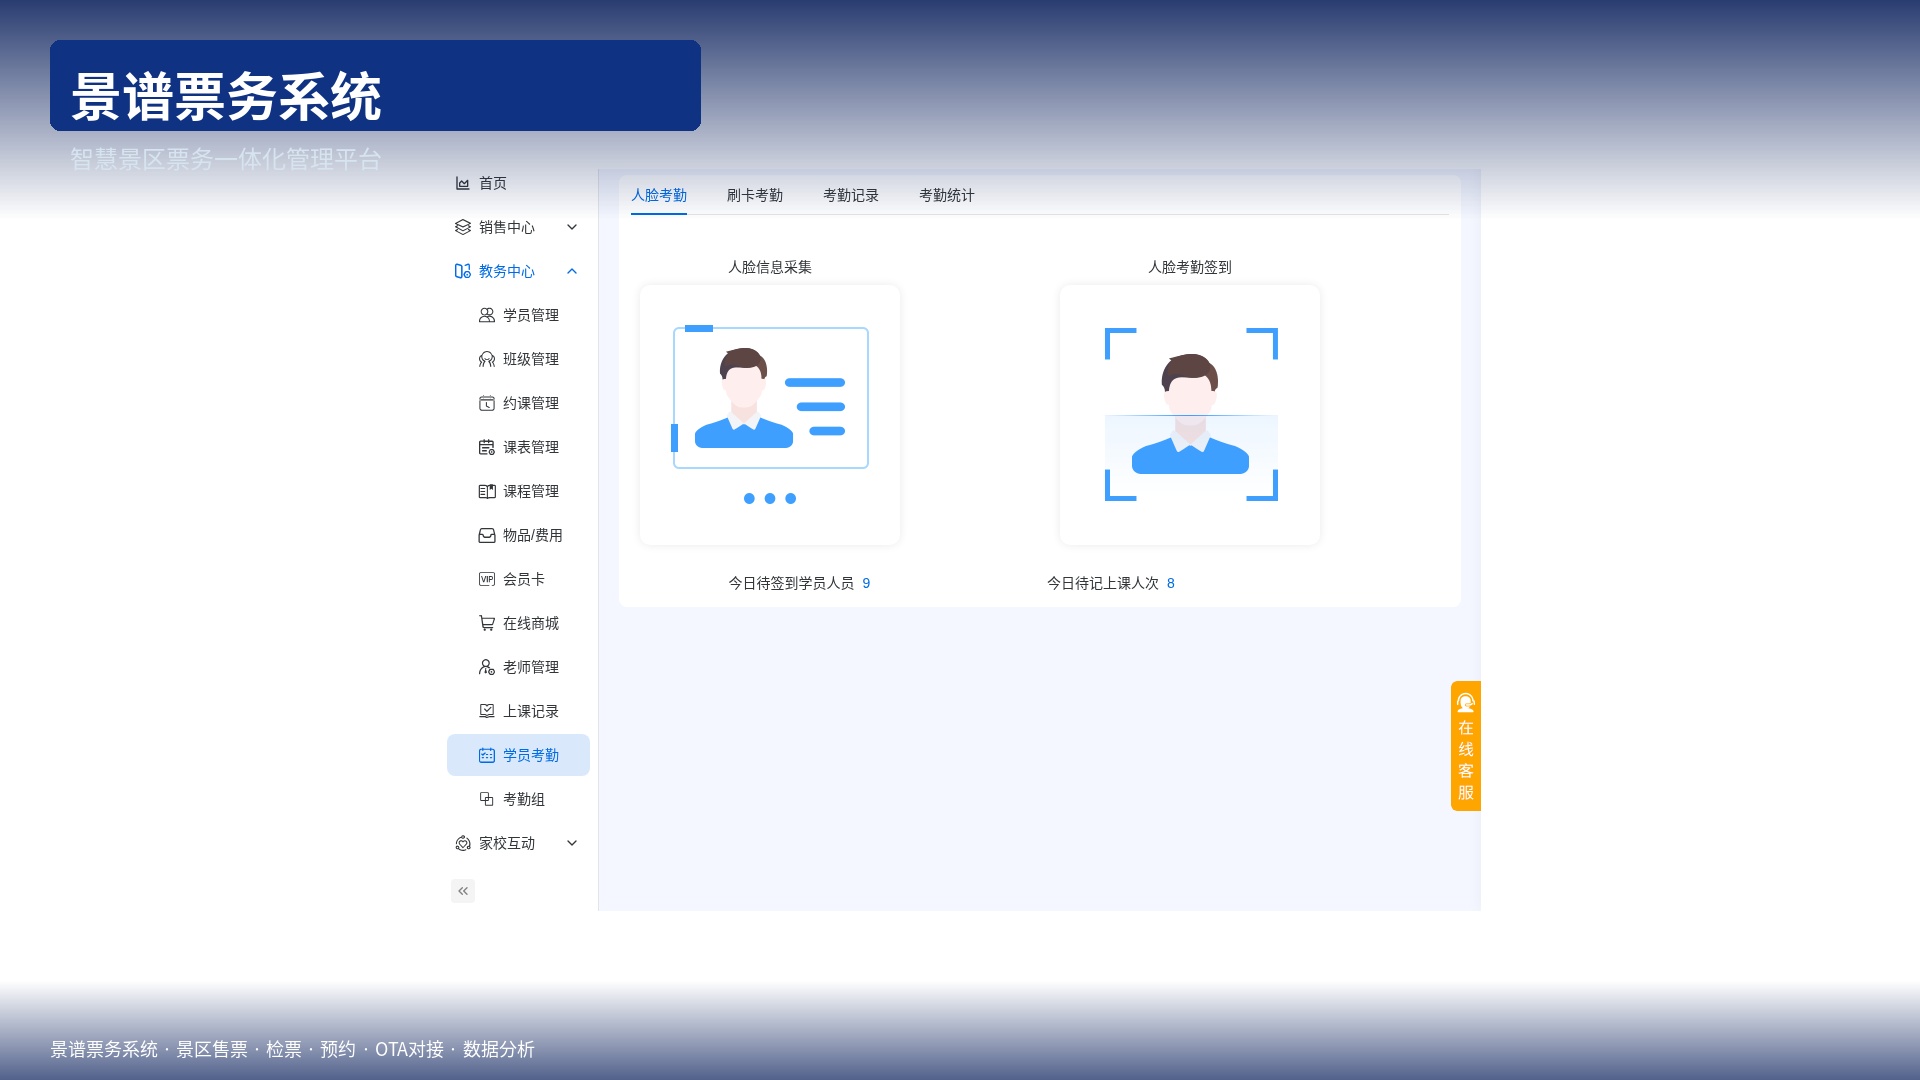Open the 人脸信息采集 card image
Image resolution: width=1920 pixels, height=1080 pixels.
pos(770,415)
